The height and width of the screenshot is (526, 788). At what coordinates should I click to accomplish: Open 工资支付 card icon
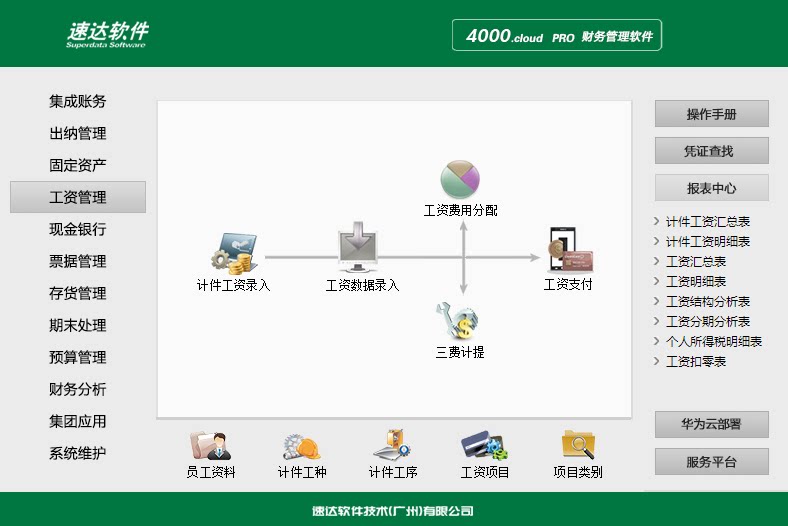point(570,250)
